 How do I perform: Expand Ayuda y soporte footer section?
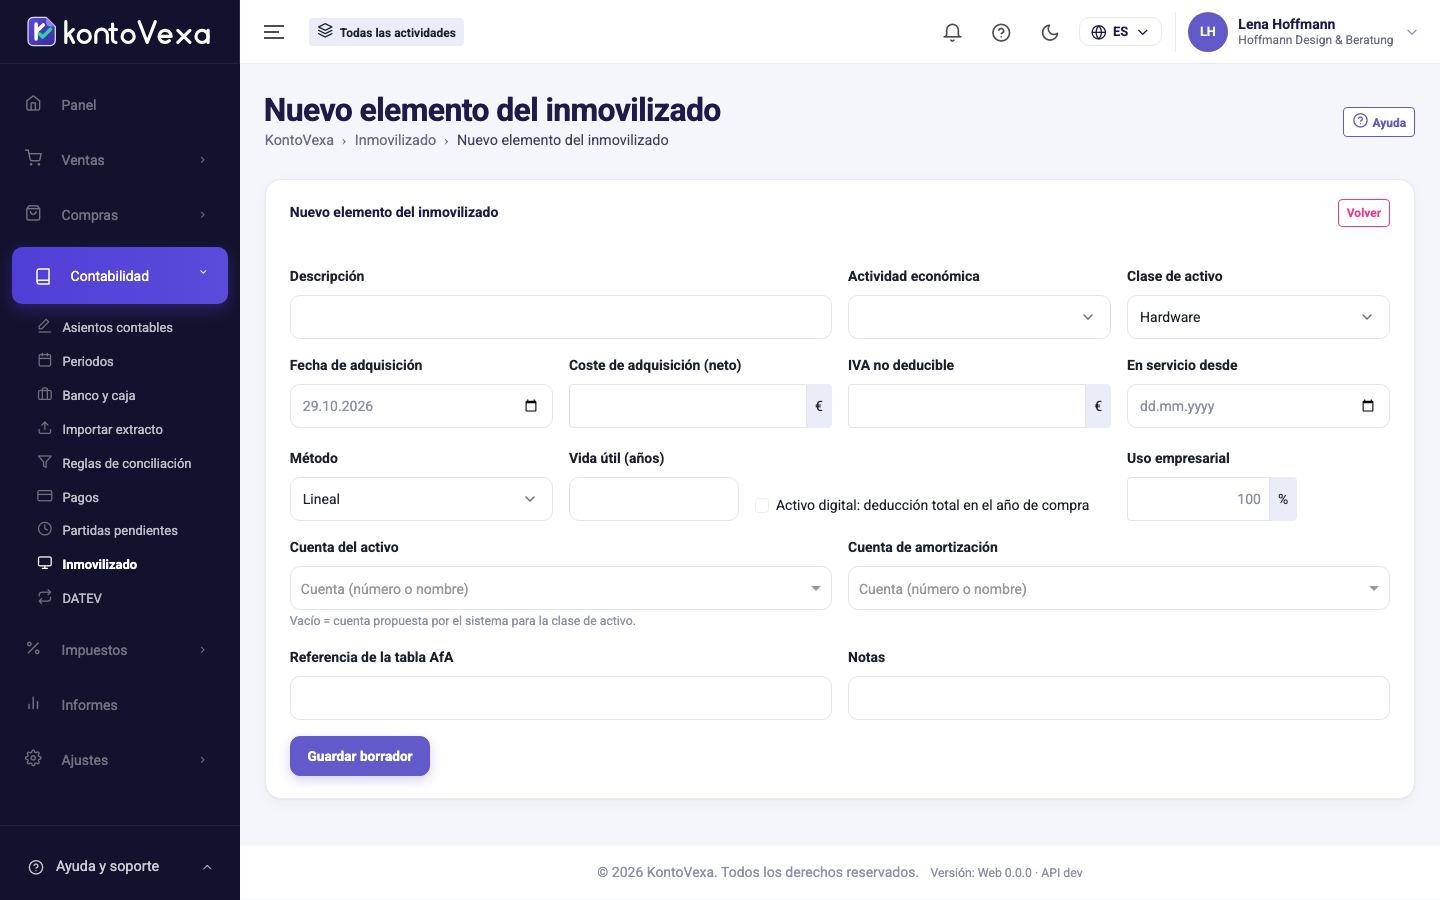point(120,866)
